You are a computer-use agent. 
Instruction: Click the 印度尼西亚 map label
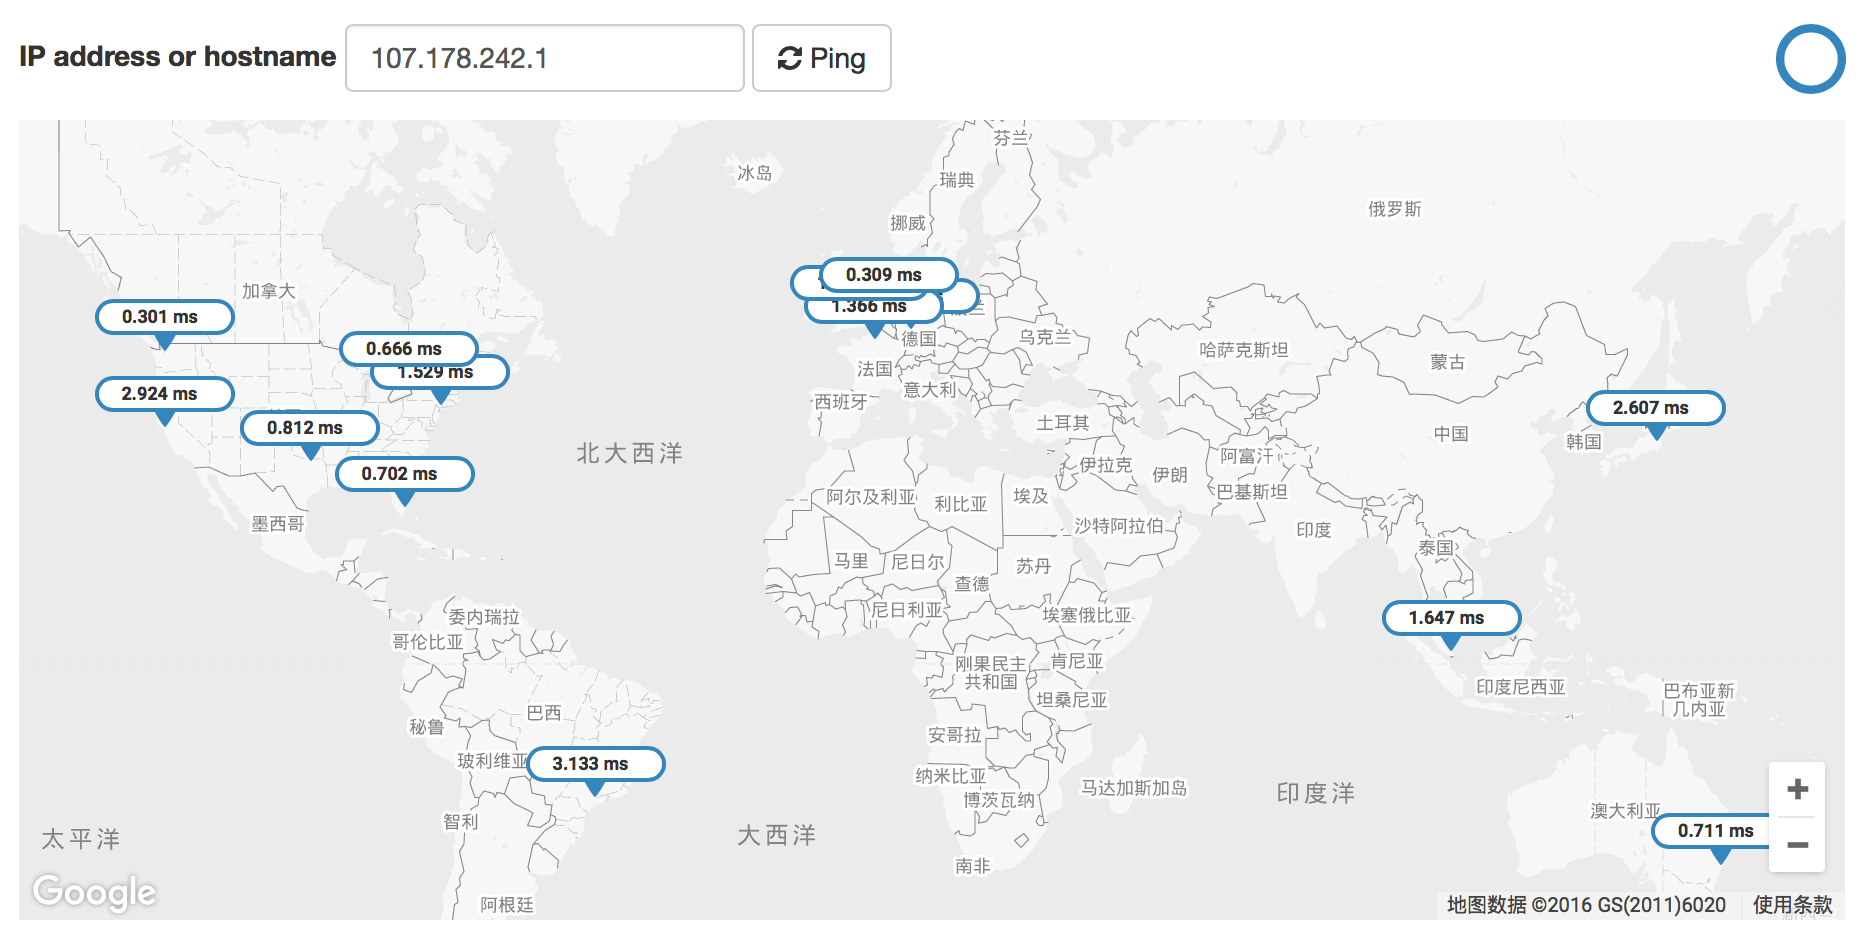(1521, 687)
